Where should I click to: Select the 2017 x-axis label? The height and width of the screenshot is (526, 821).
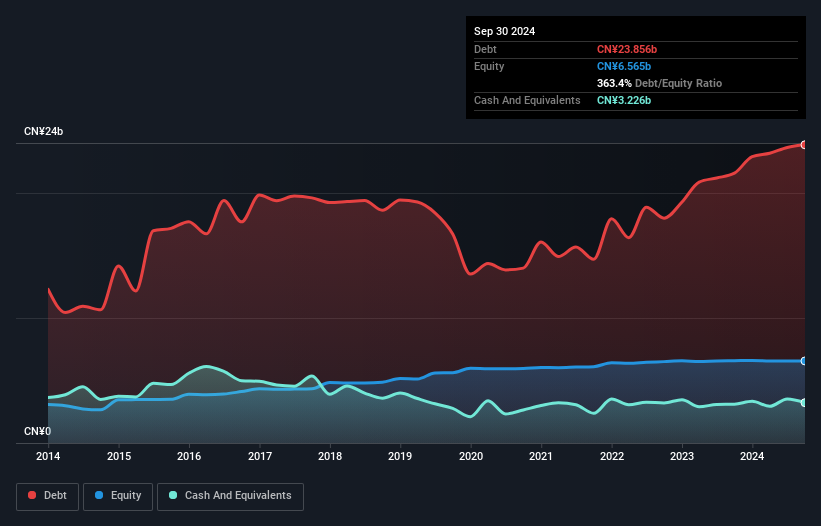pyautogui.click(x=260, y=456)
